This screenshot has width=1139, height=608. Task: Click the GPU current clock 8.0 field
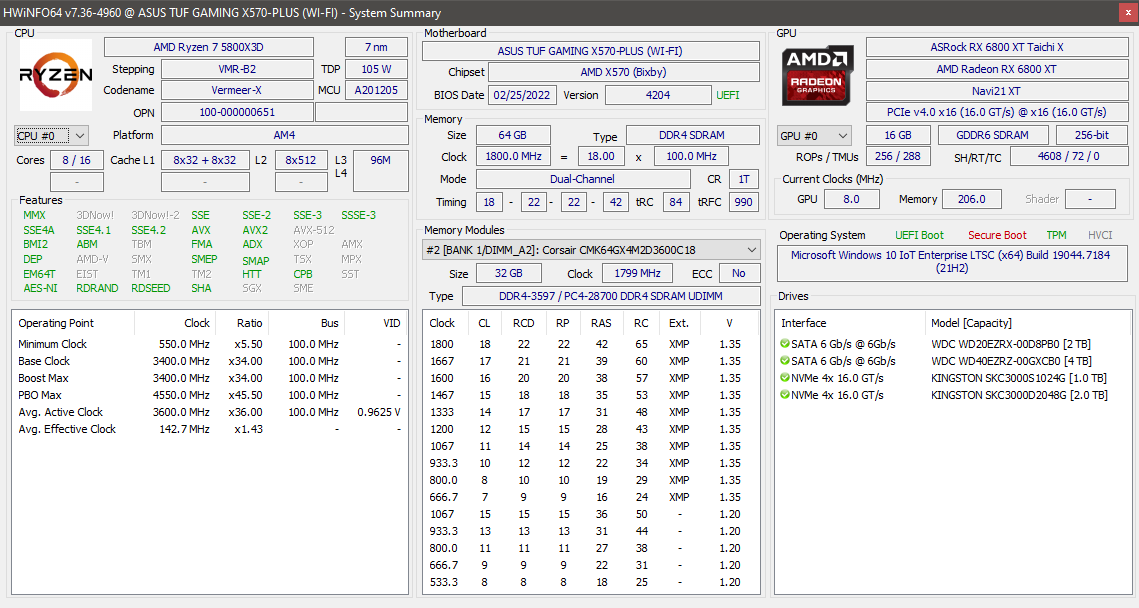tap(851, 199)
